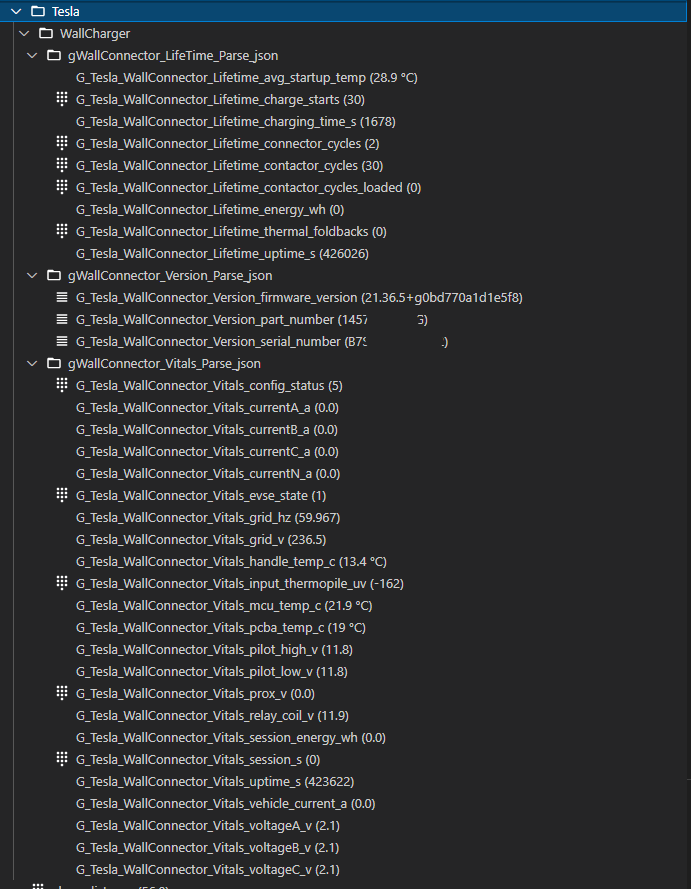Screen dimensions: 691x889
Task: Click dotted grid icon beside Lifetime_charge_starts
Action: click(x=62, y=99)
